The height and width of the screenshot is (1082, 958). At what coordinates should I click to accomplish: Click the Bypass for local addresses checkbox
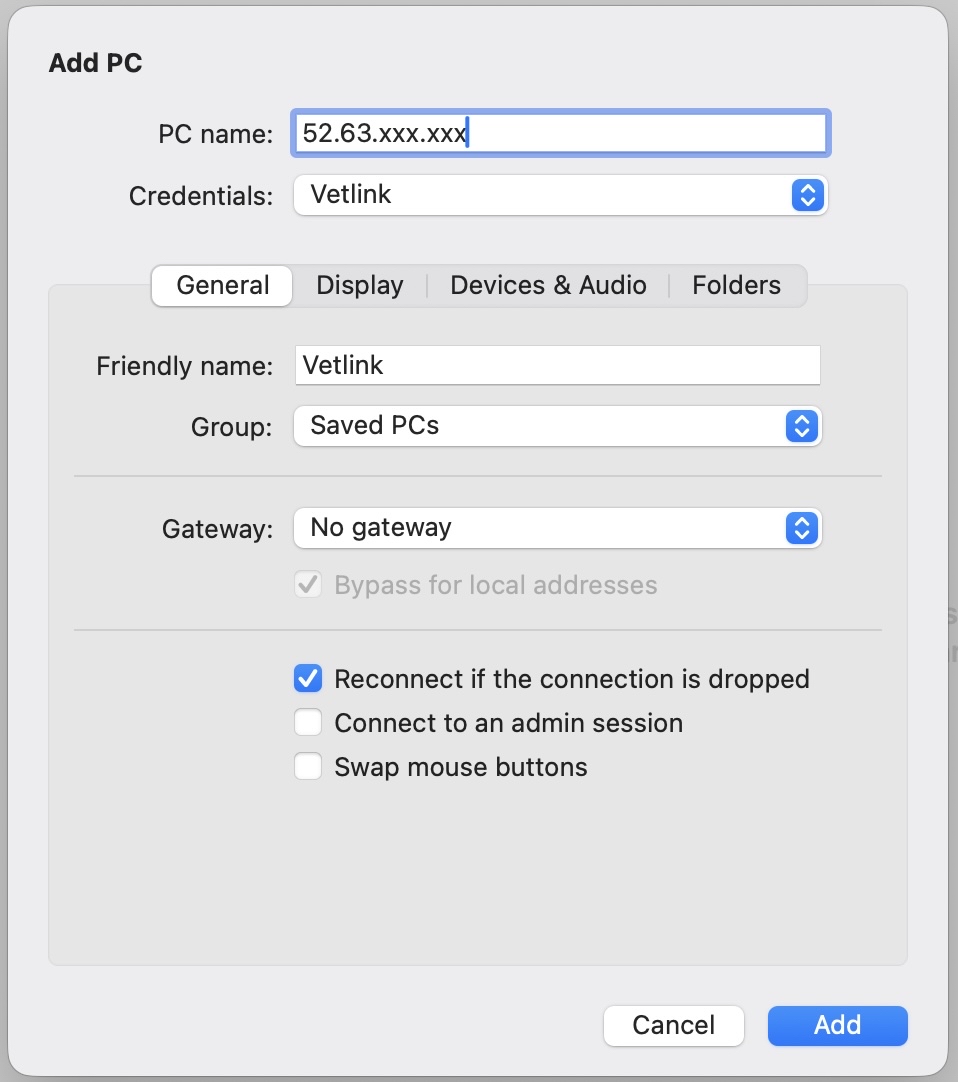click(x=308, y=585)
